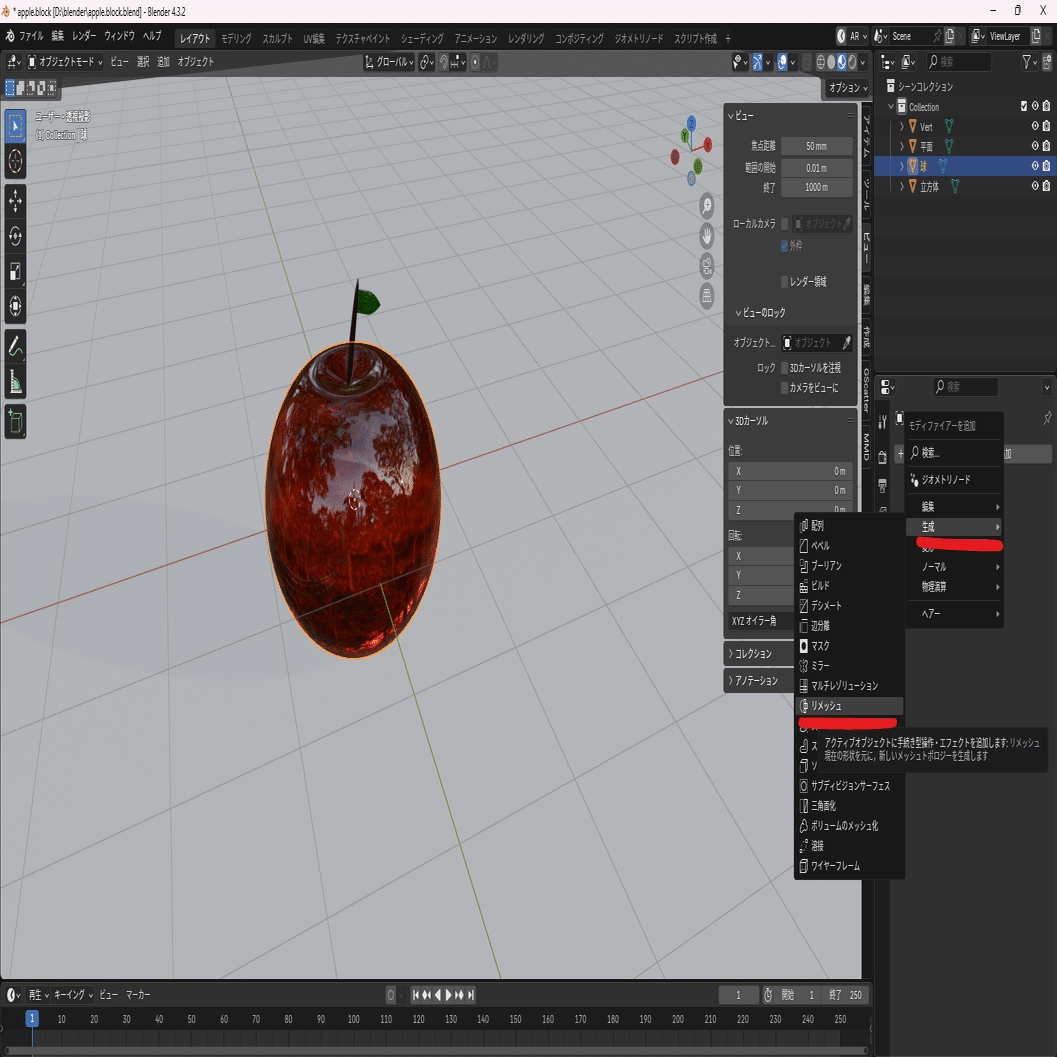Select the Scale tool in left toolbar
1057x1057 pixels.
(x=15, y=271)
